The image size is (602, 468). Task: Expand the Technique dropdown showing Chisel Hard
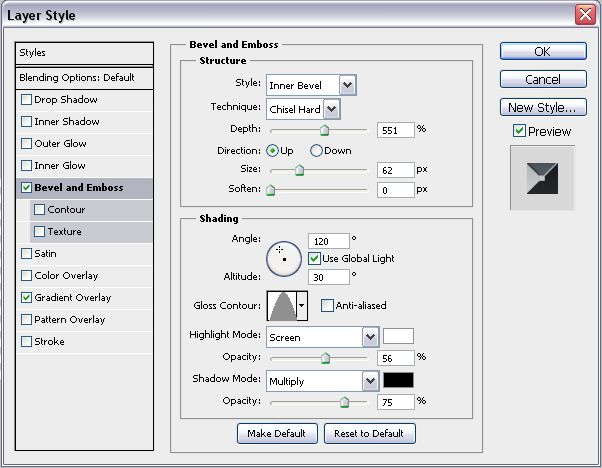coord(331,108)
